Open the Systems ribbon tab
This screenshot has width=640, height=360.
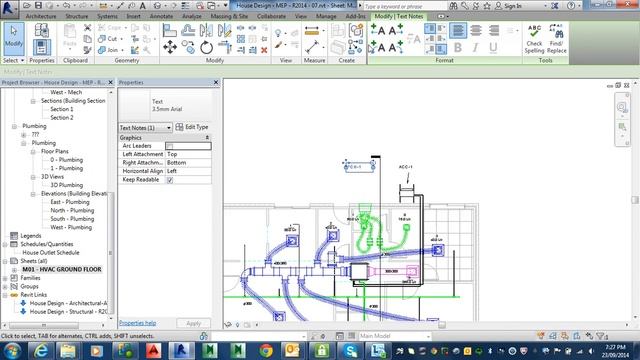point(107,16)
